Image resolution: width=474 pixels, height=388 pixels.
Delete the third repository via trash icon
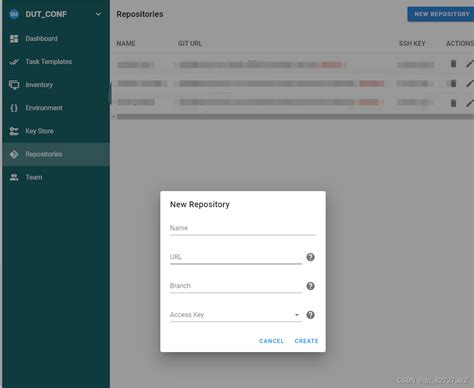[x=453, y=103]
